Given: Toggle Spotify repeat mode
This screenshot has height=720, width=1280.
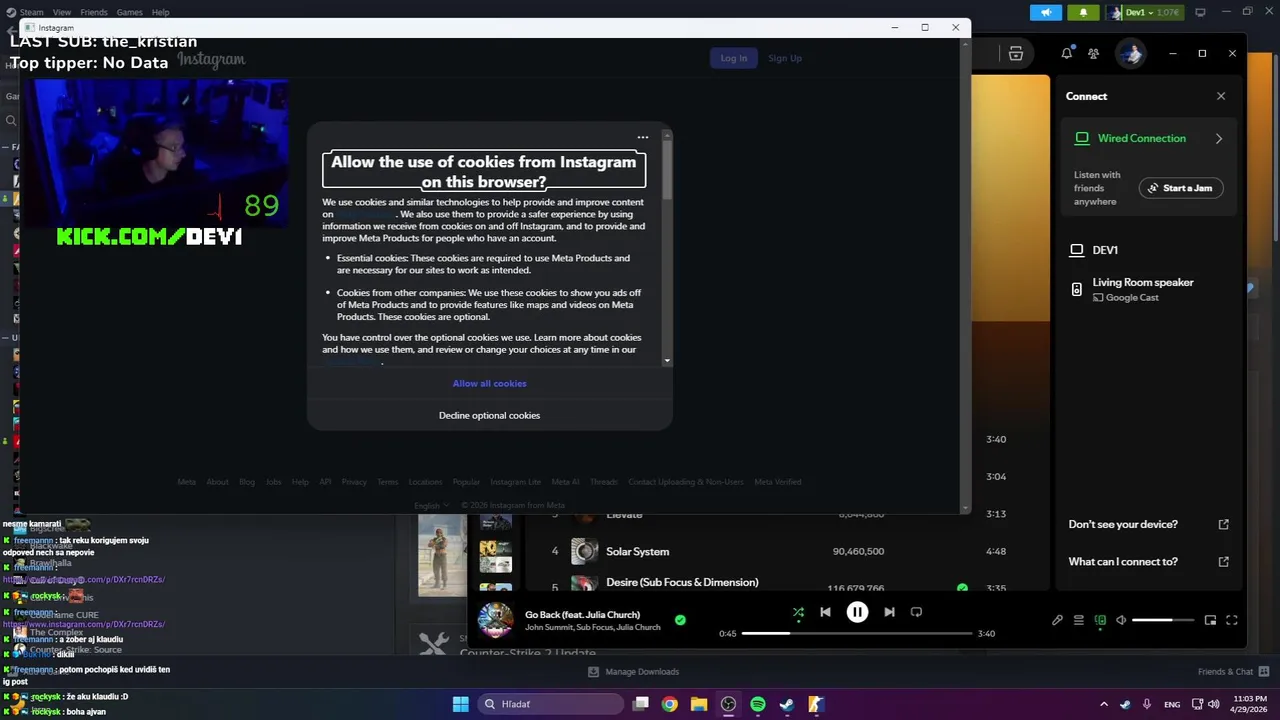Looking at the screenshot, I should click(916, 612).
